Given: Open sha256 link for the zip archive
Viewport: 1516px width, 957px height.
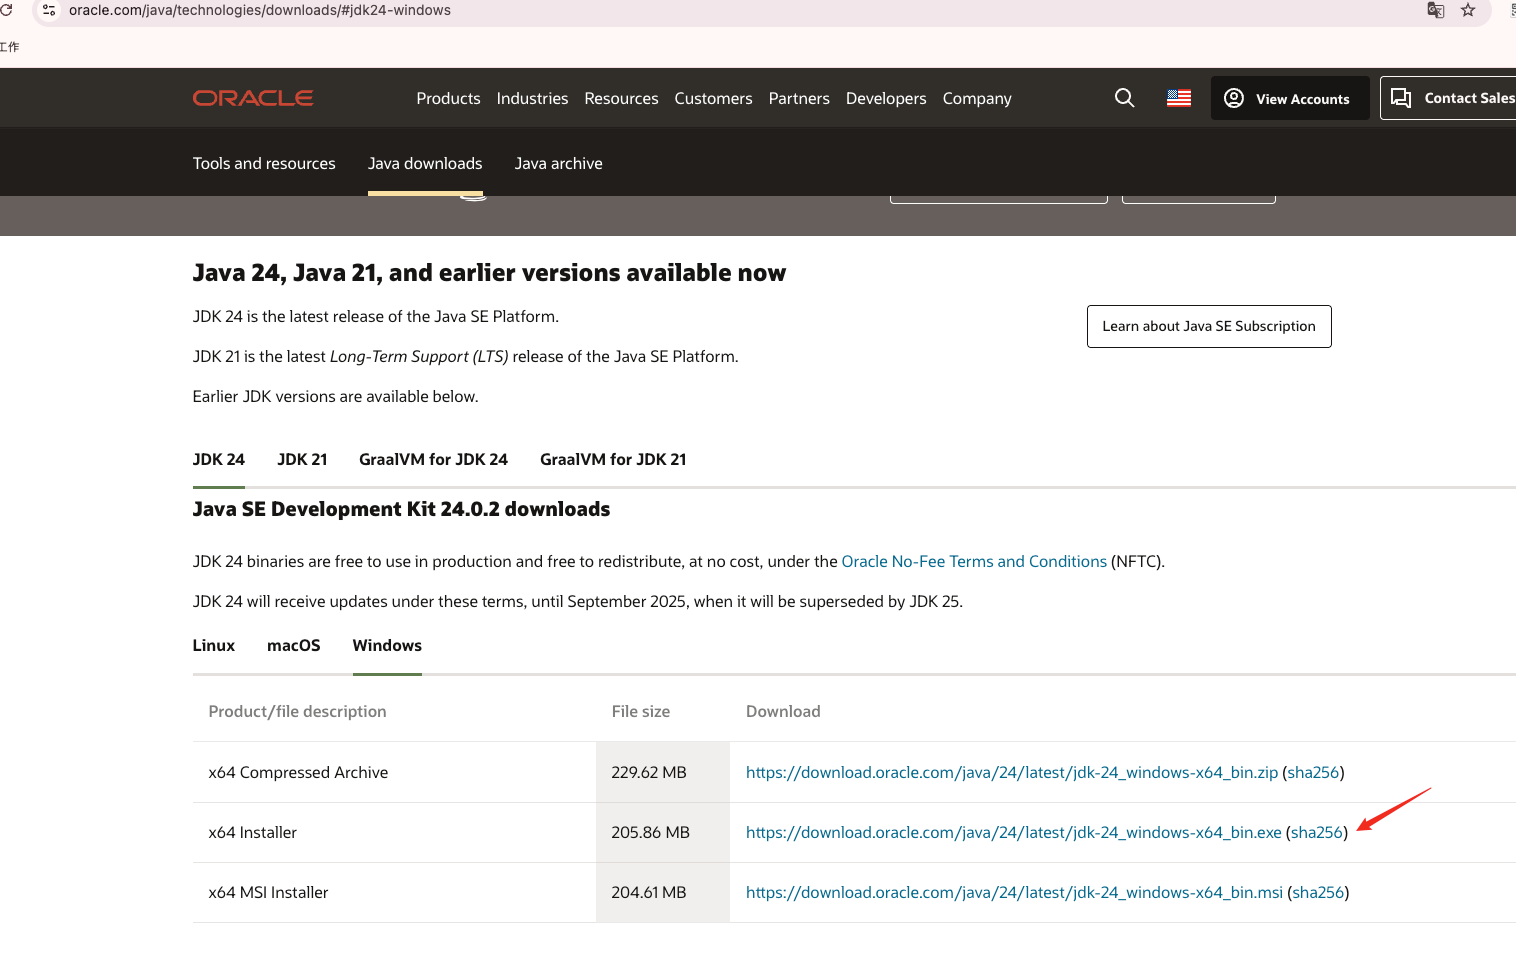Looking at the screenshot, I should pos(1313,772).
